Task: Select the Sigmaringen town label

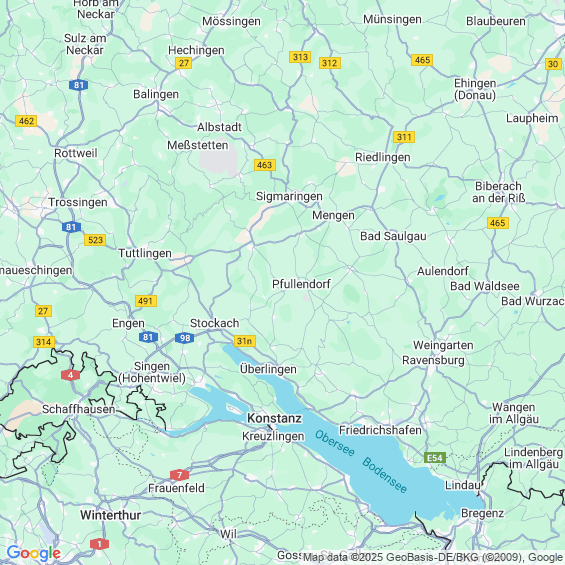Action: coord(289,196)
